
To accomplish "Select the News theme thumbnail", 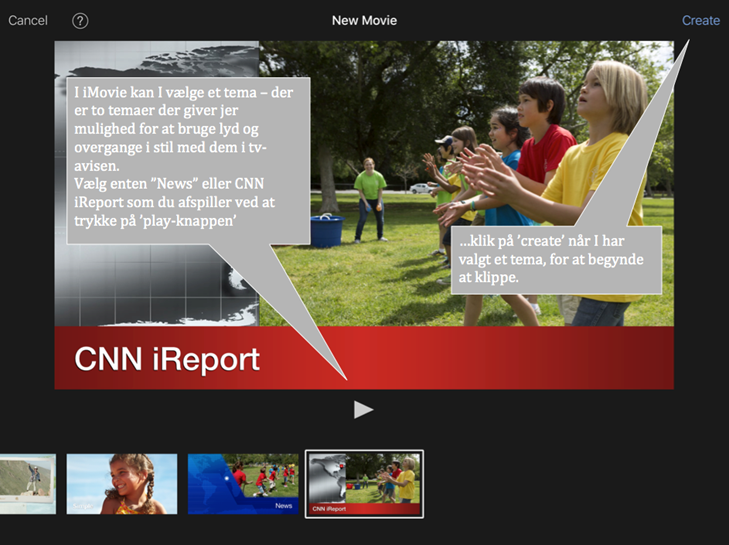I will click(243, 484).
